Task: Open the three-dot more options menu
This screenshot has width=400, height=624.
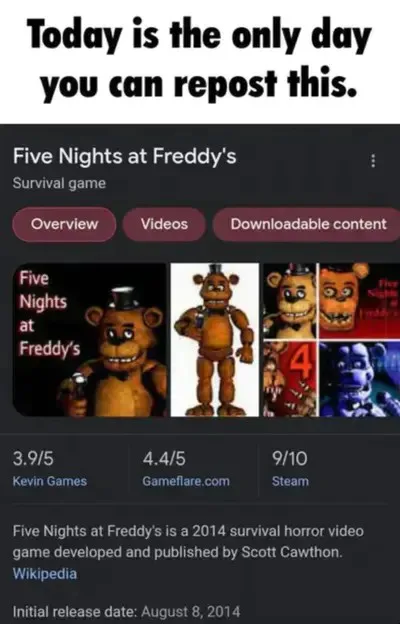Action: point(373,161)
